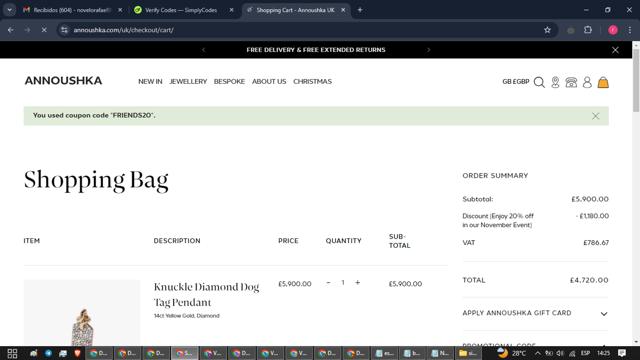Click the address bar URL
The image size is (640, 360).
point(123,30)
